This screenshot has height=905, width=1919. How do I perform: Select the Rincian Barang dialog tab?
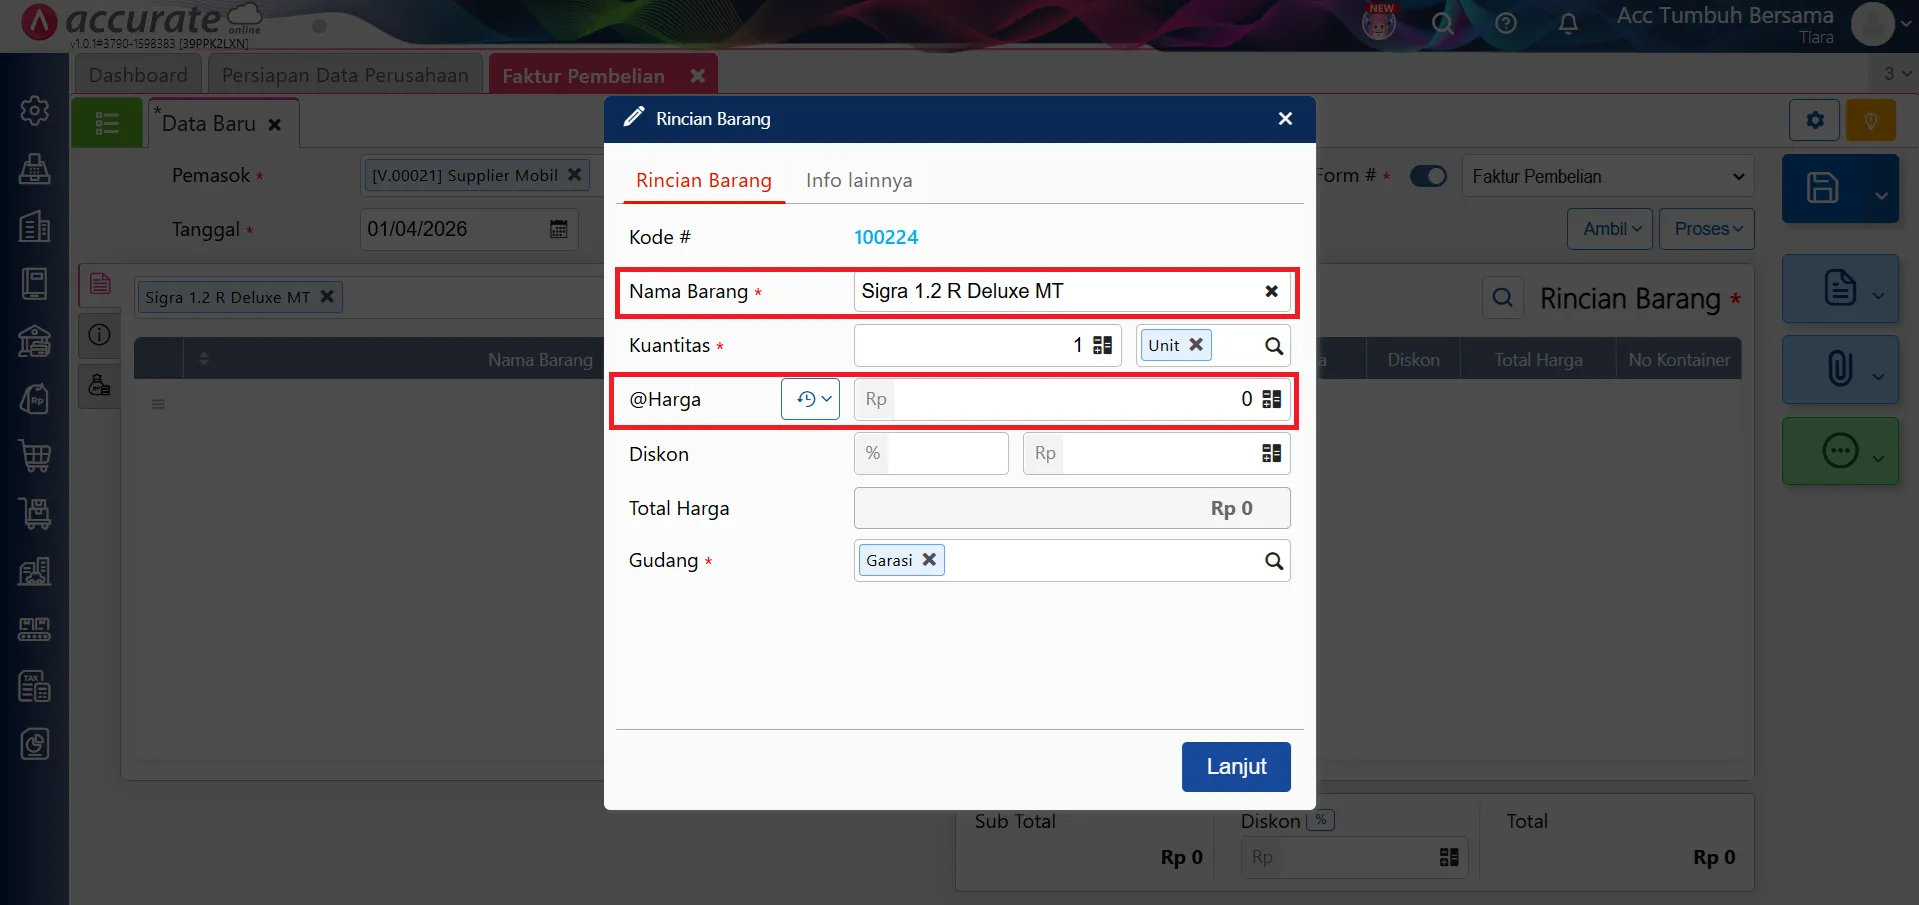coord(704,180)
